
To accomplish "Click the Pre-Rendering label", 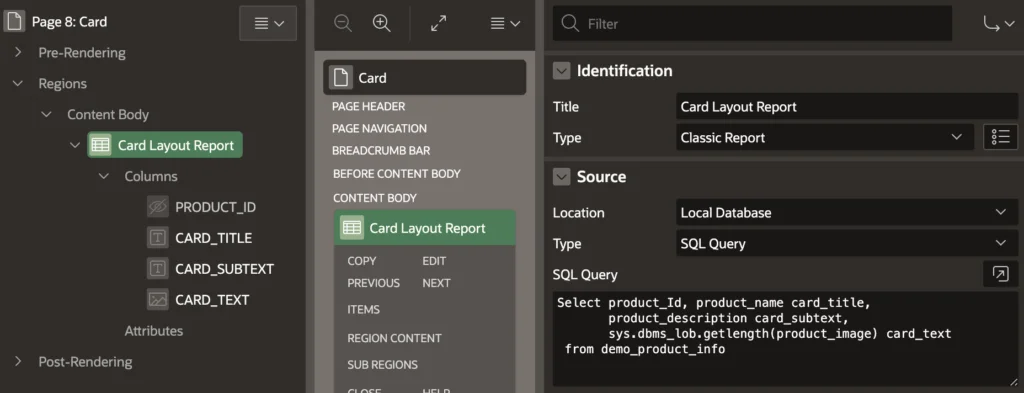I will pos(82,52).
